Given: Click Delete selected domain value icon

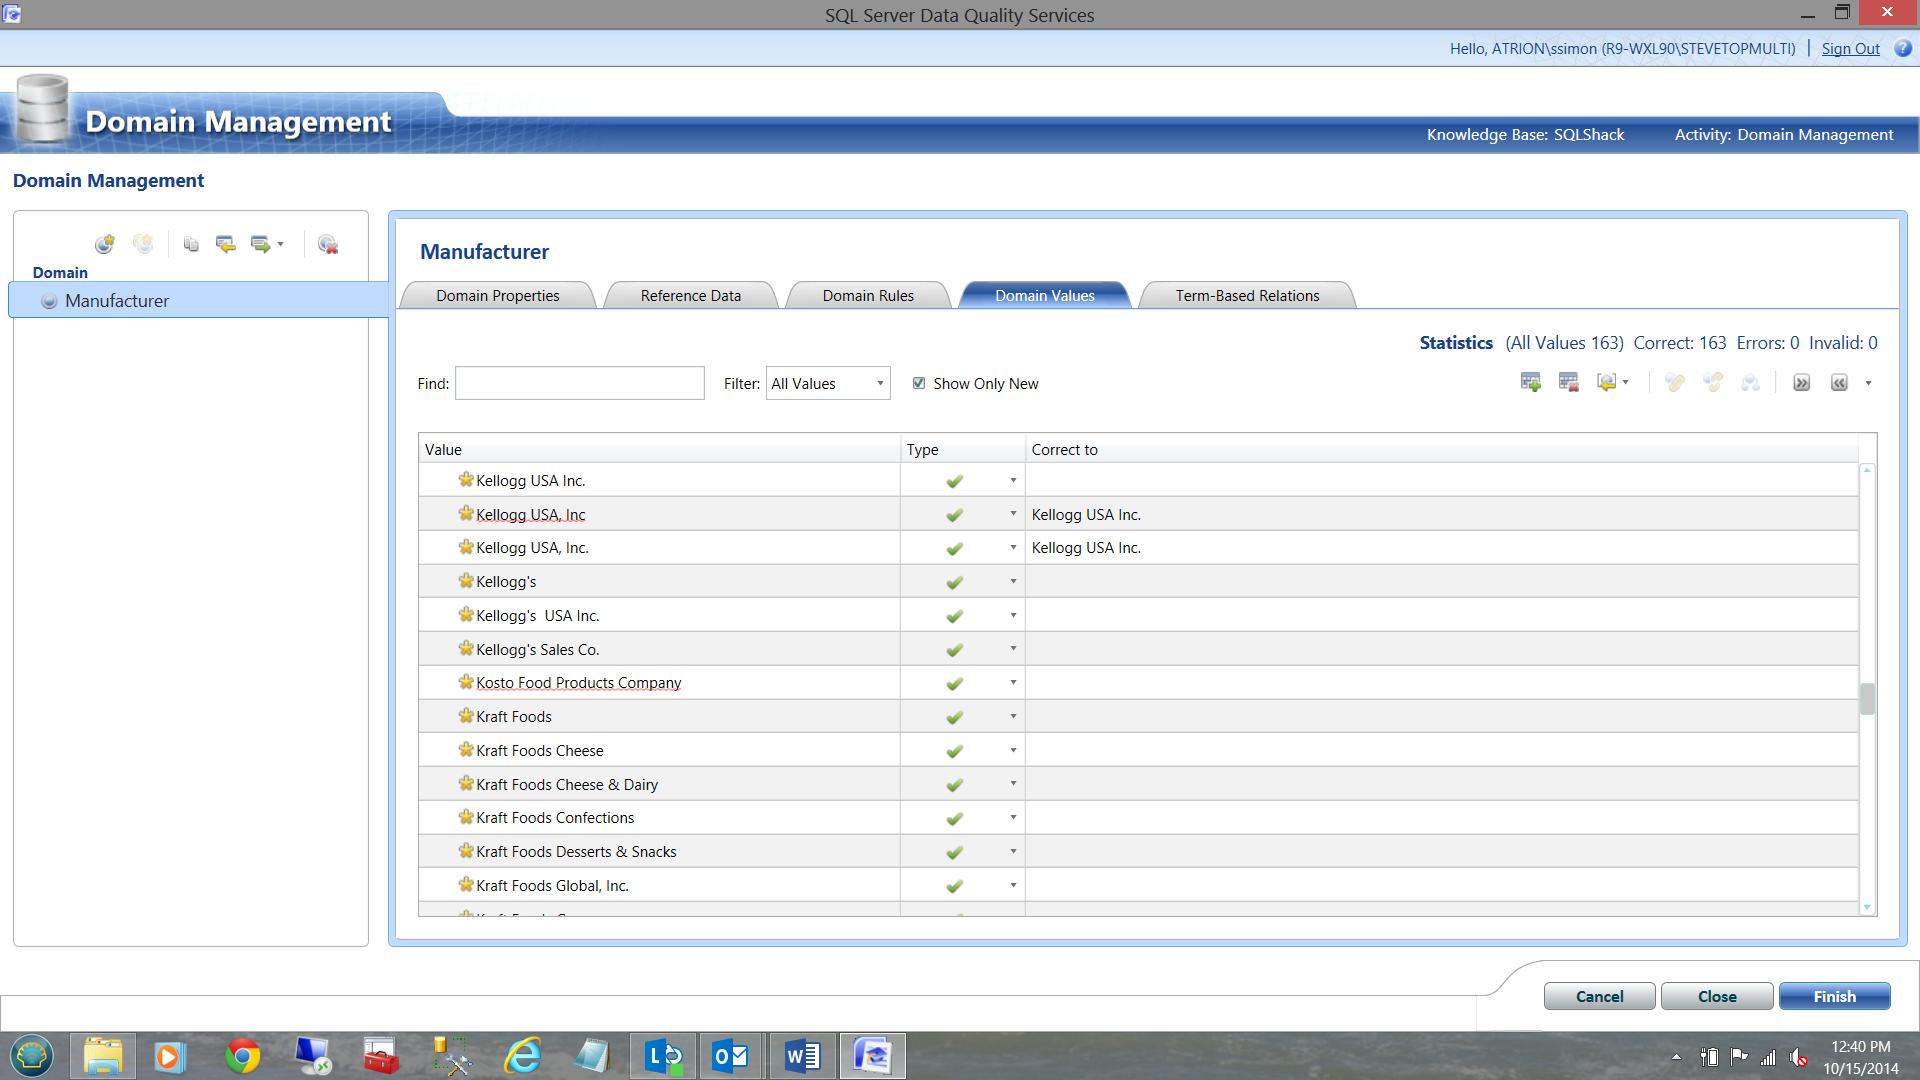Looking at the screenshot, I should [x=1568, y=383].
